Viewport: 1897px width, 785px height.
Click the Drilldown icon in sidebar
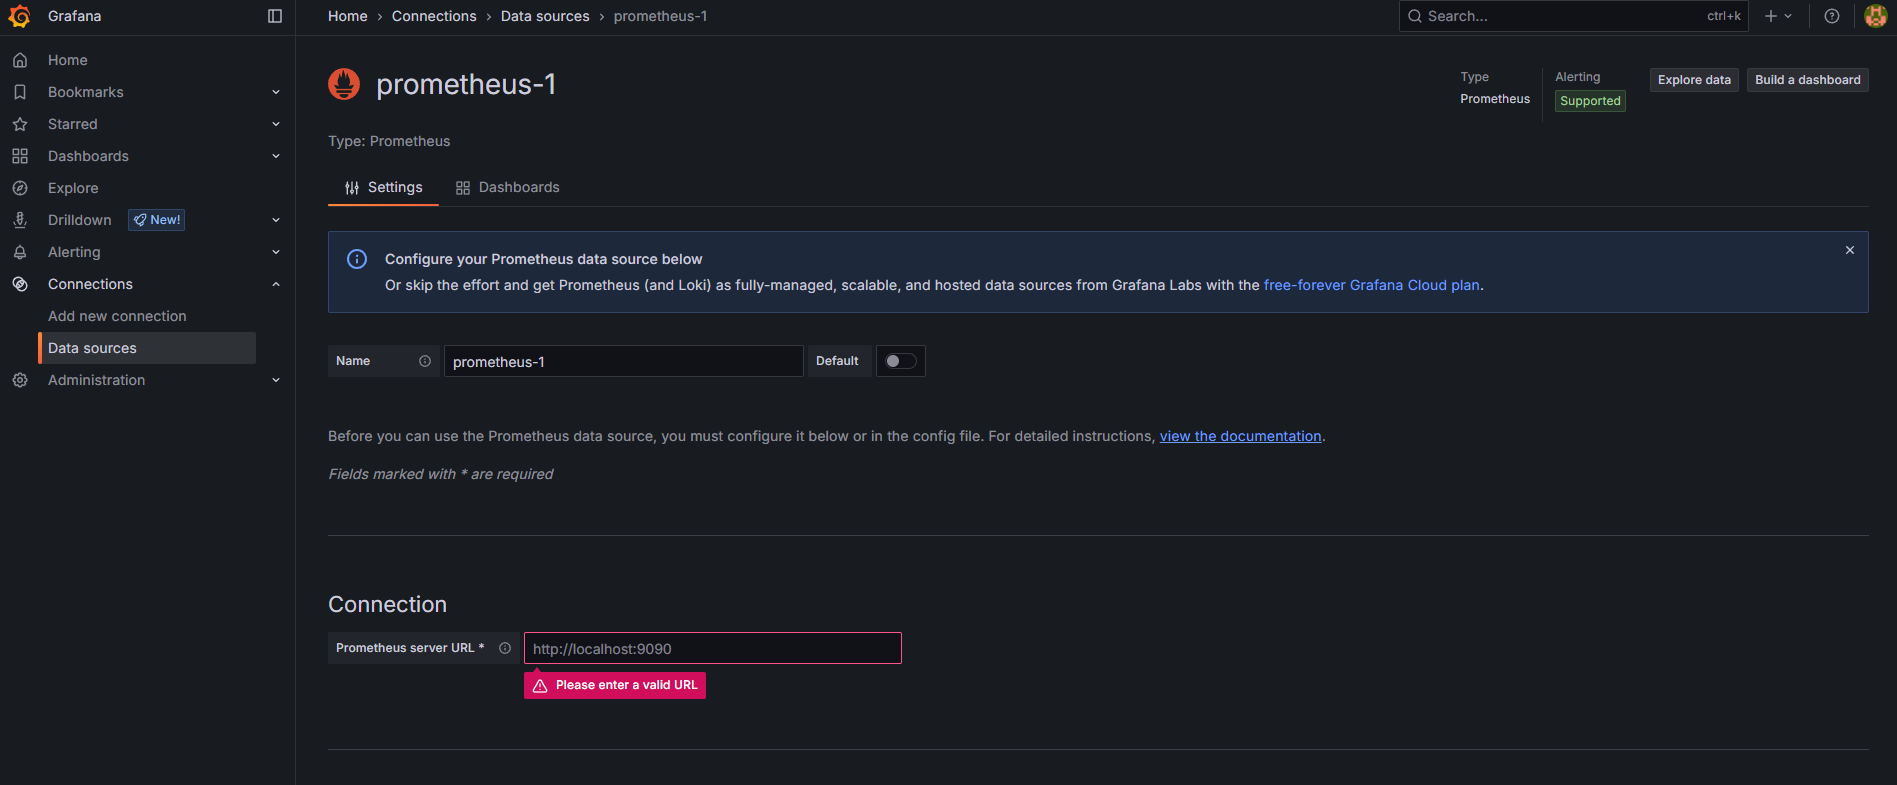pos(20,220)
